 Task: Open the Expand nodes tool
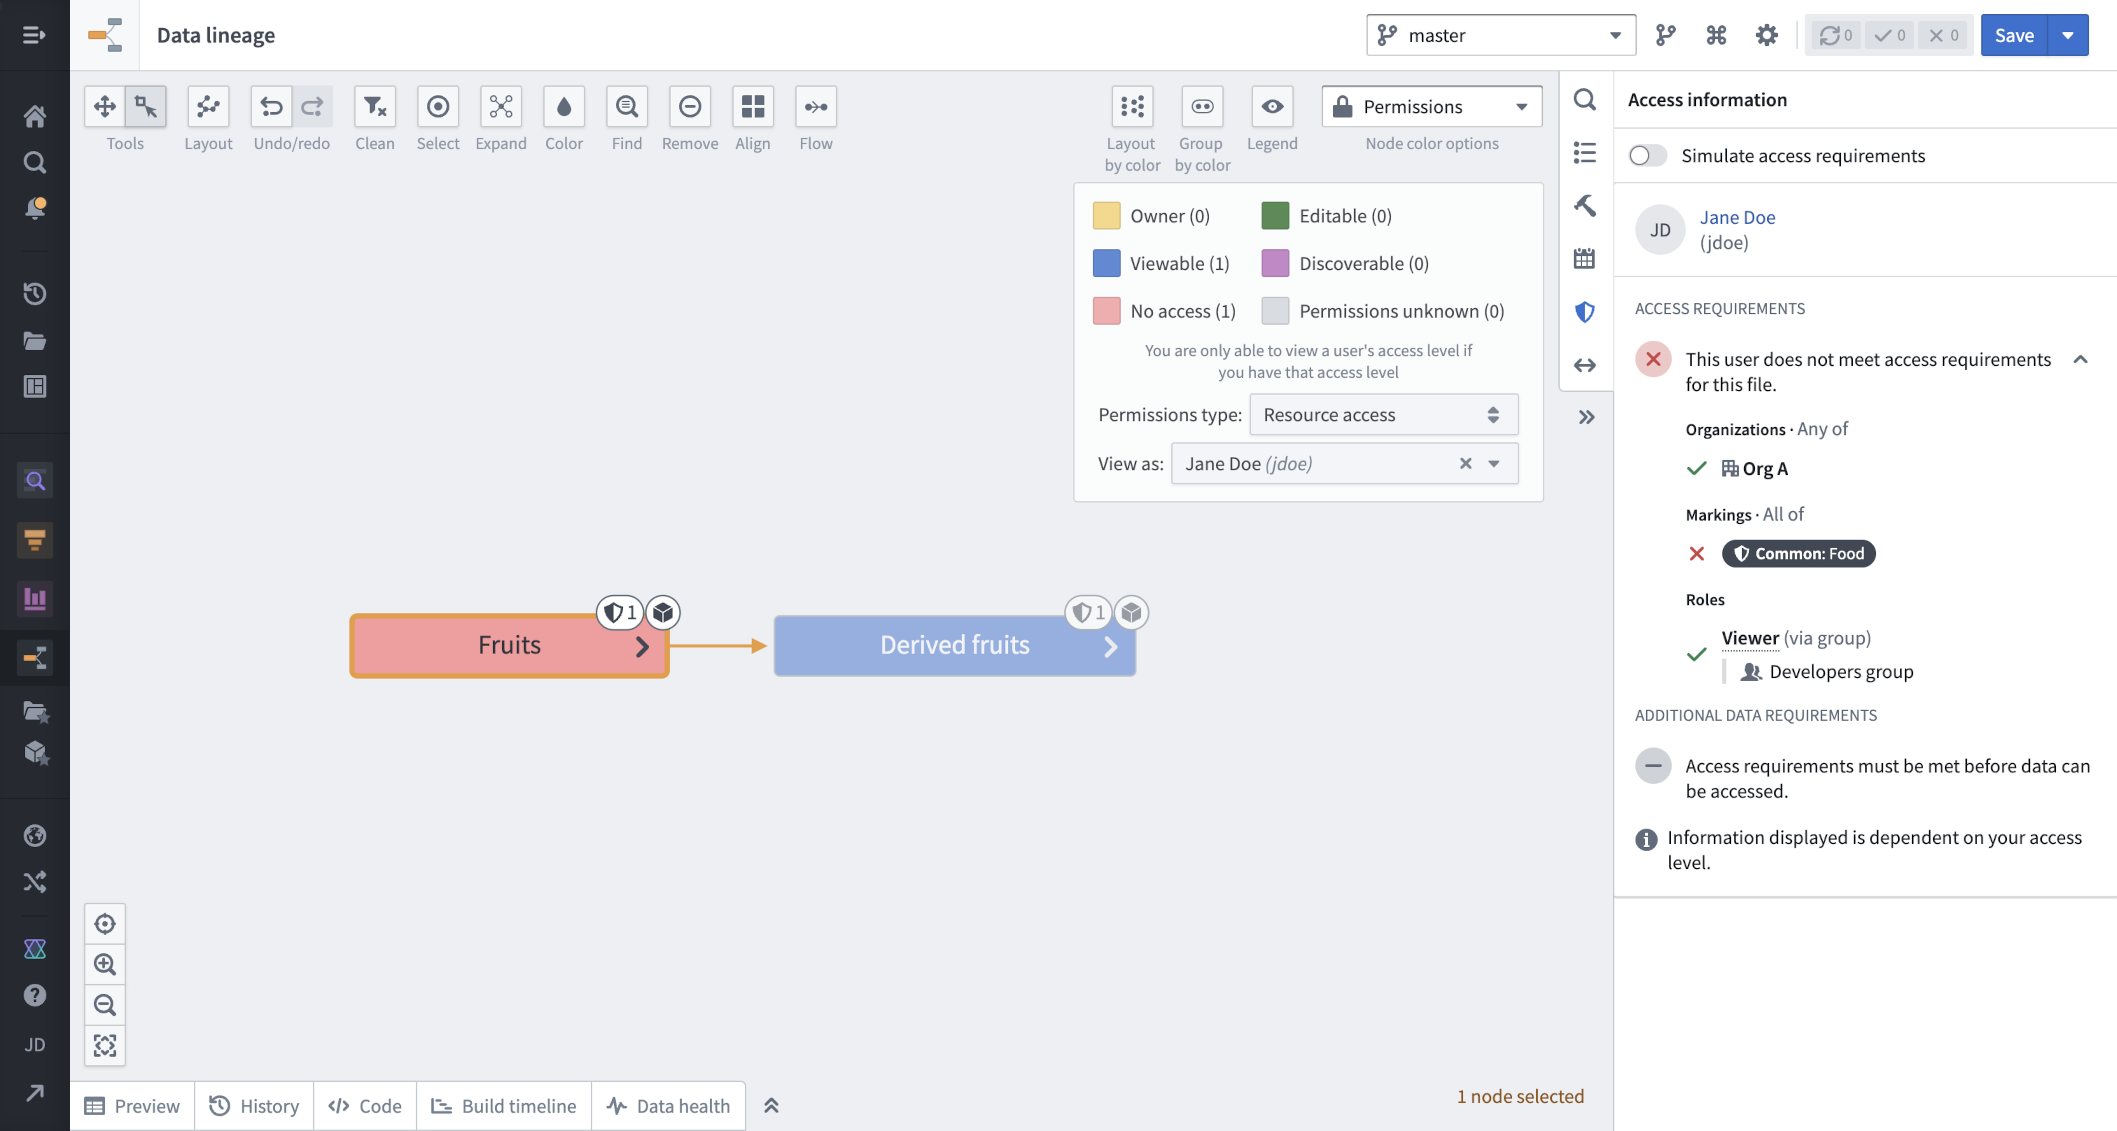tap(501, 107)
